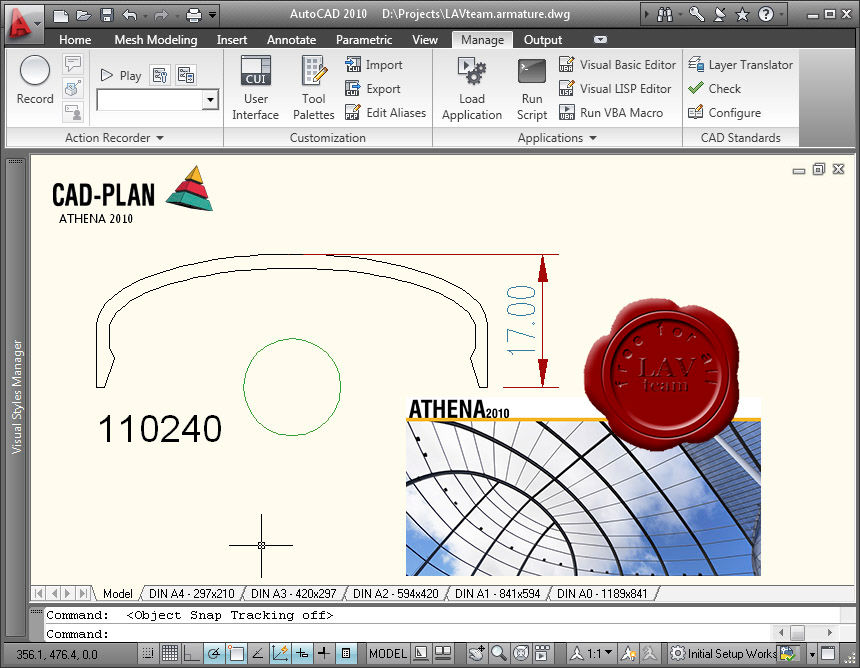Open Subscription Center key icon

pos(697,15)
